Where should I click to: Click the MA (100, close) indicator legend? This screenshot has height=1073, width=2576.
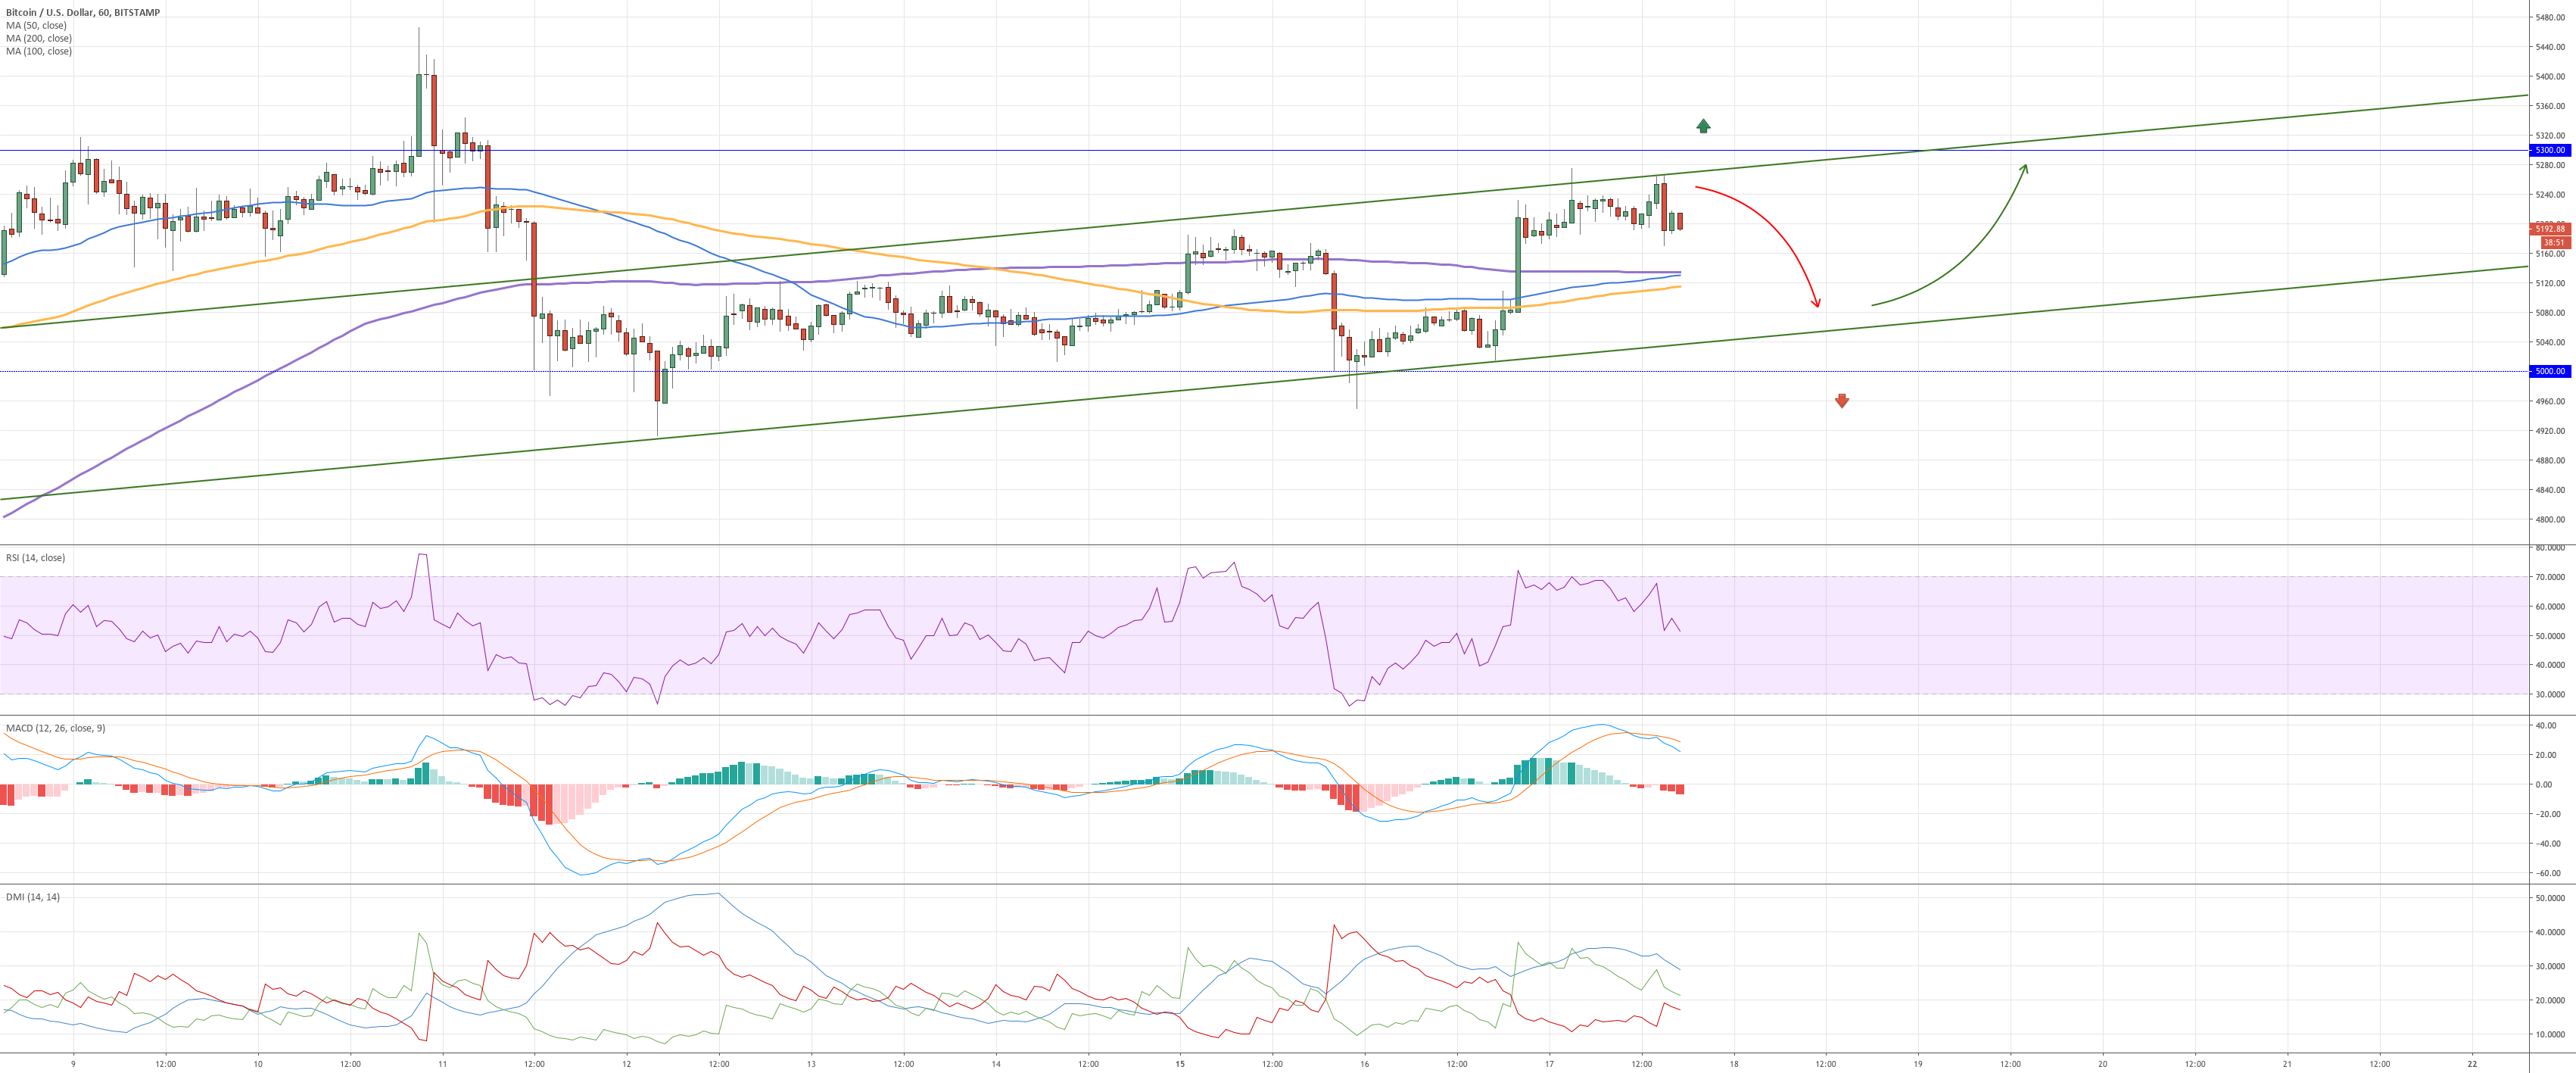coord(38,51)
